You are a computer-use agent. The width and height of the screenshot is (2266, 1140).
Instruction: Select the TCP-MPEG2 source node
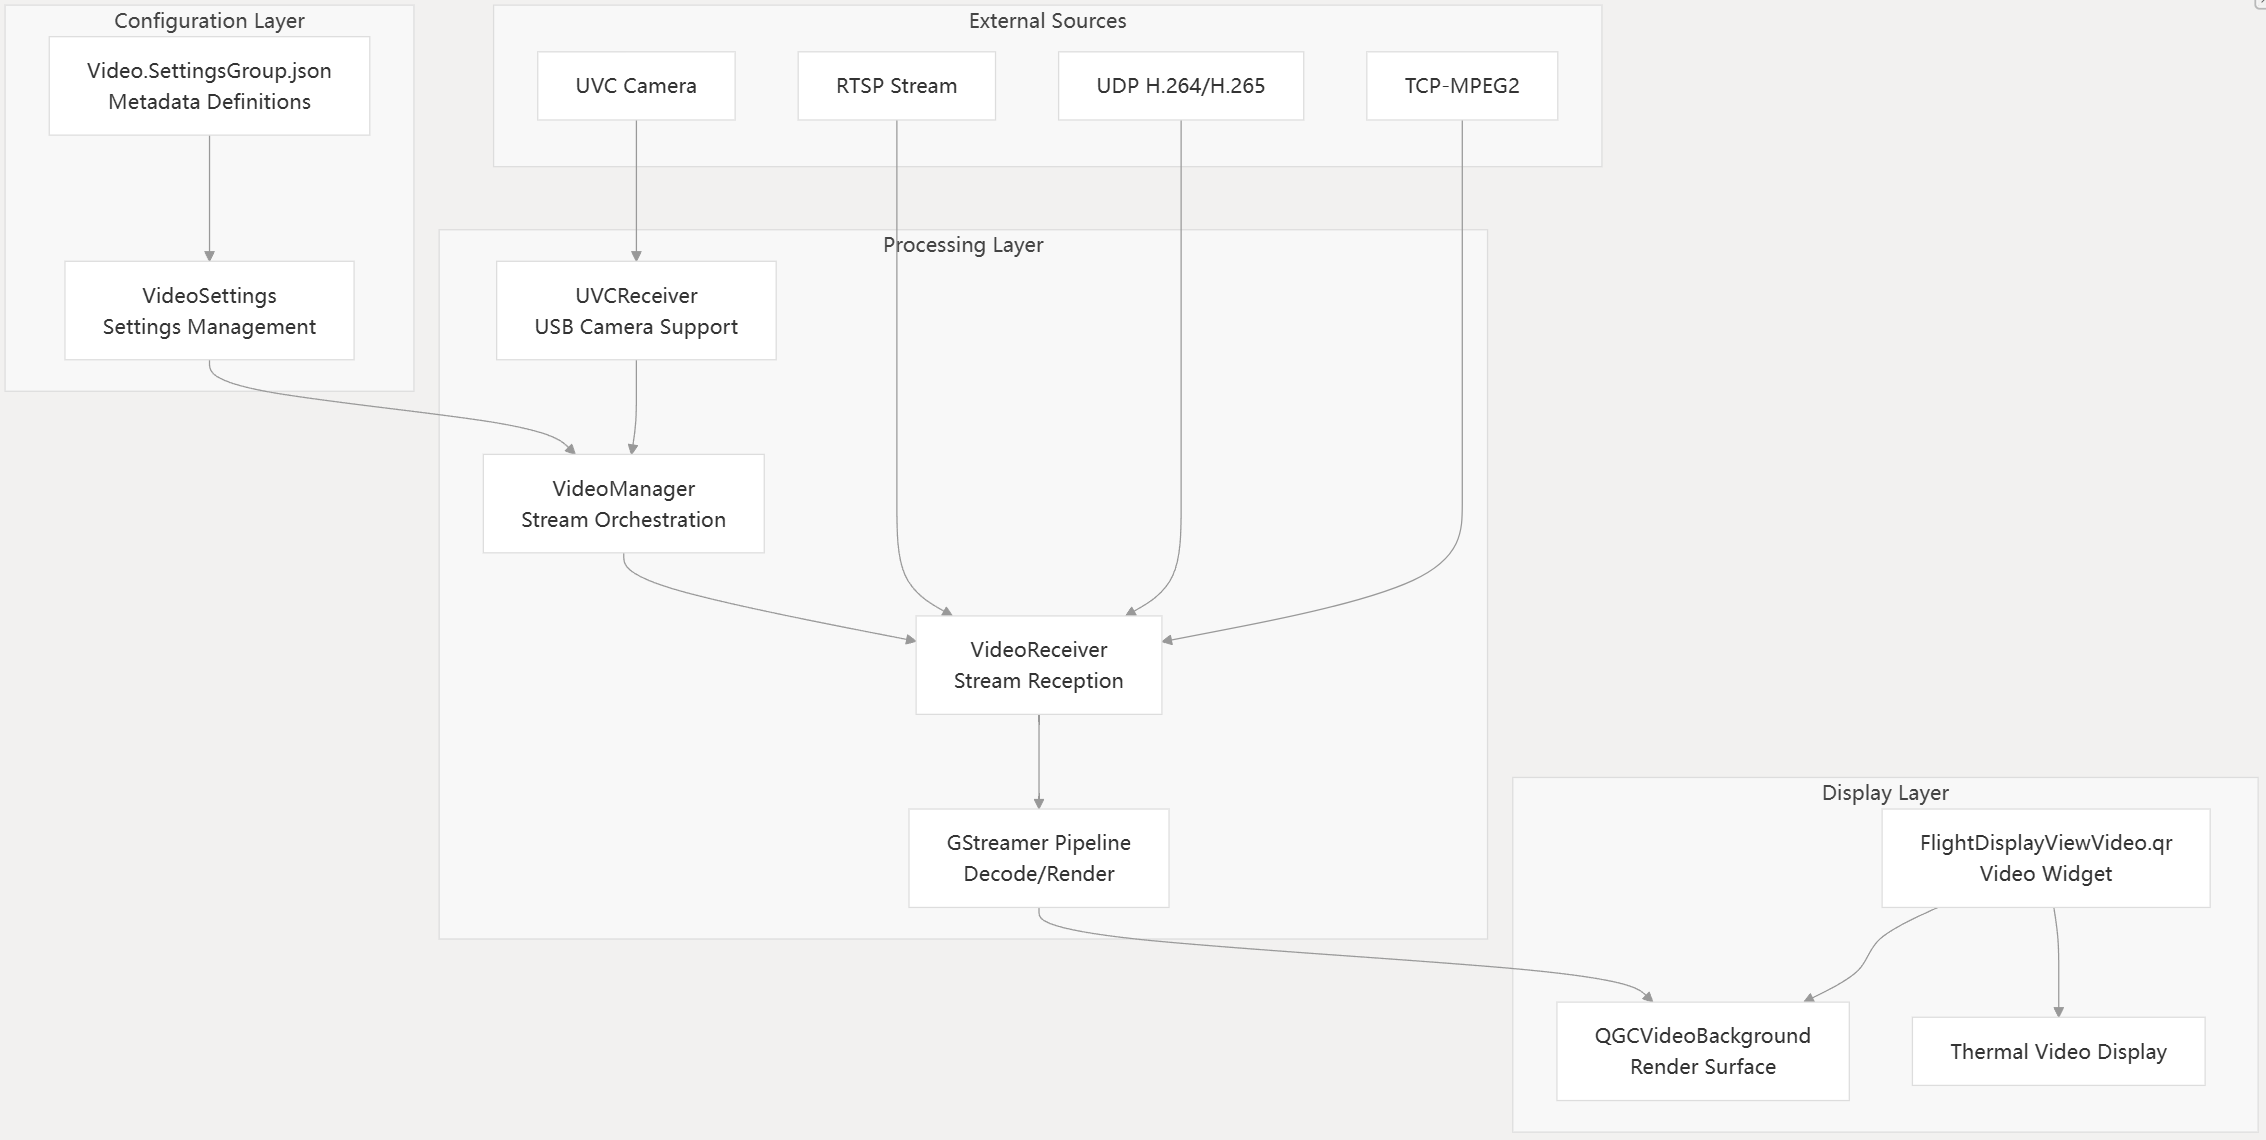point(1461,86)
